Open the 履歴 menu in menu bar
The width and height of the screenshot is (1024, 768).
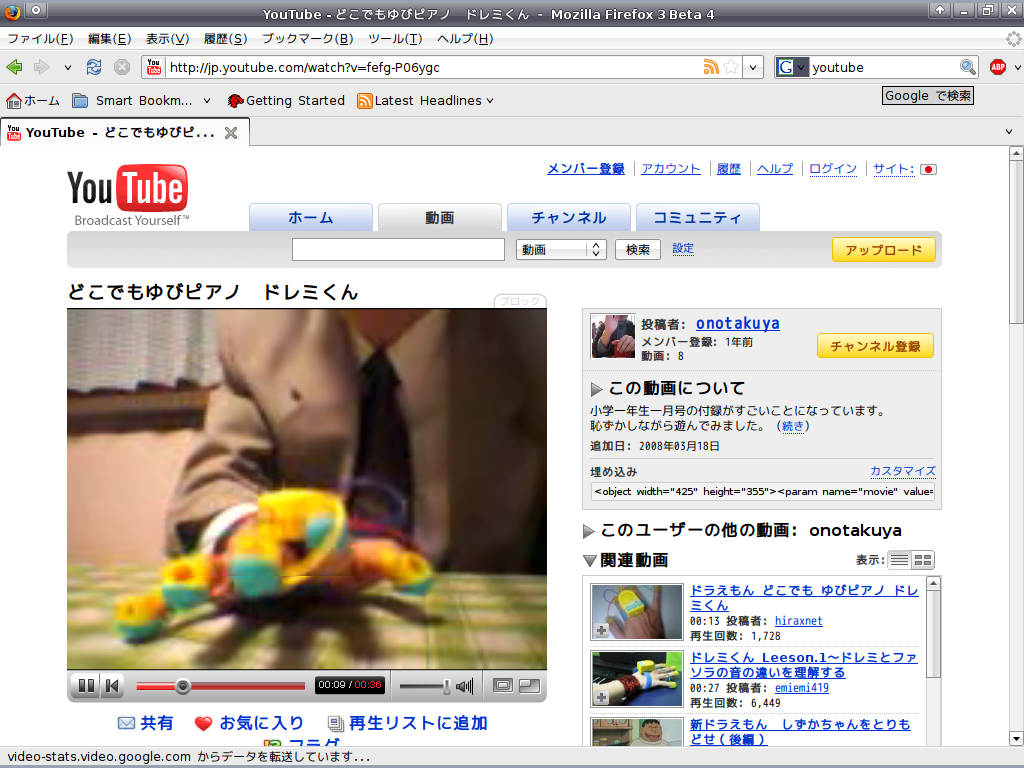(225, 39)
